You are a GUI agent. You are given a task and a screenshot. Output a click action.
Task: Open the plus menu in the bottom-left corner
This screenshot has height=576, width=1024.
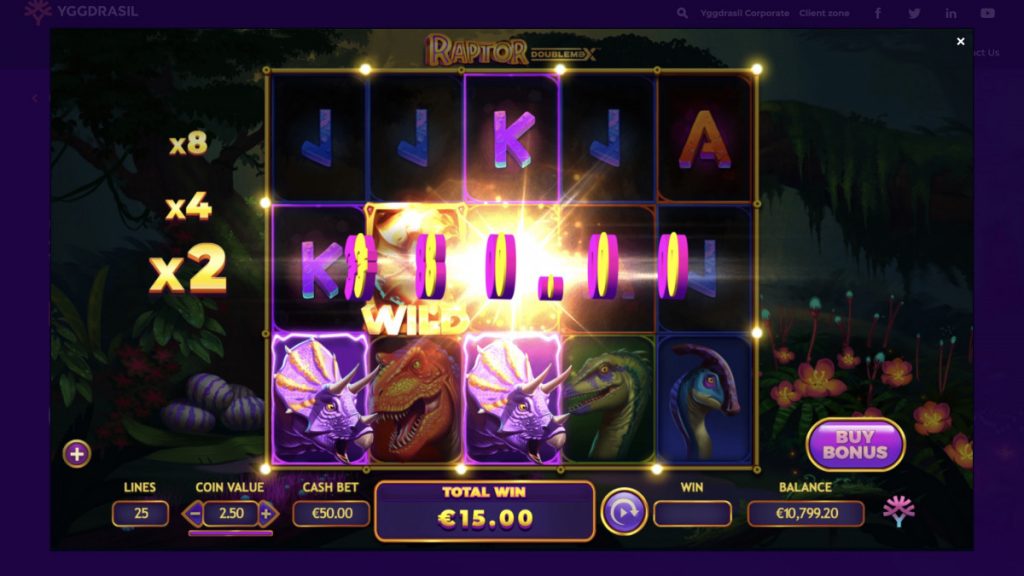tap(77, 453)
